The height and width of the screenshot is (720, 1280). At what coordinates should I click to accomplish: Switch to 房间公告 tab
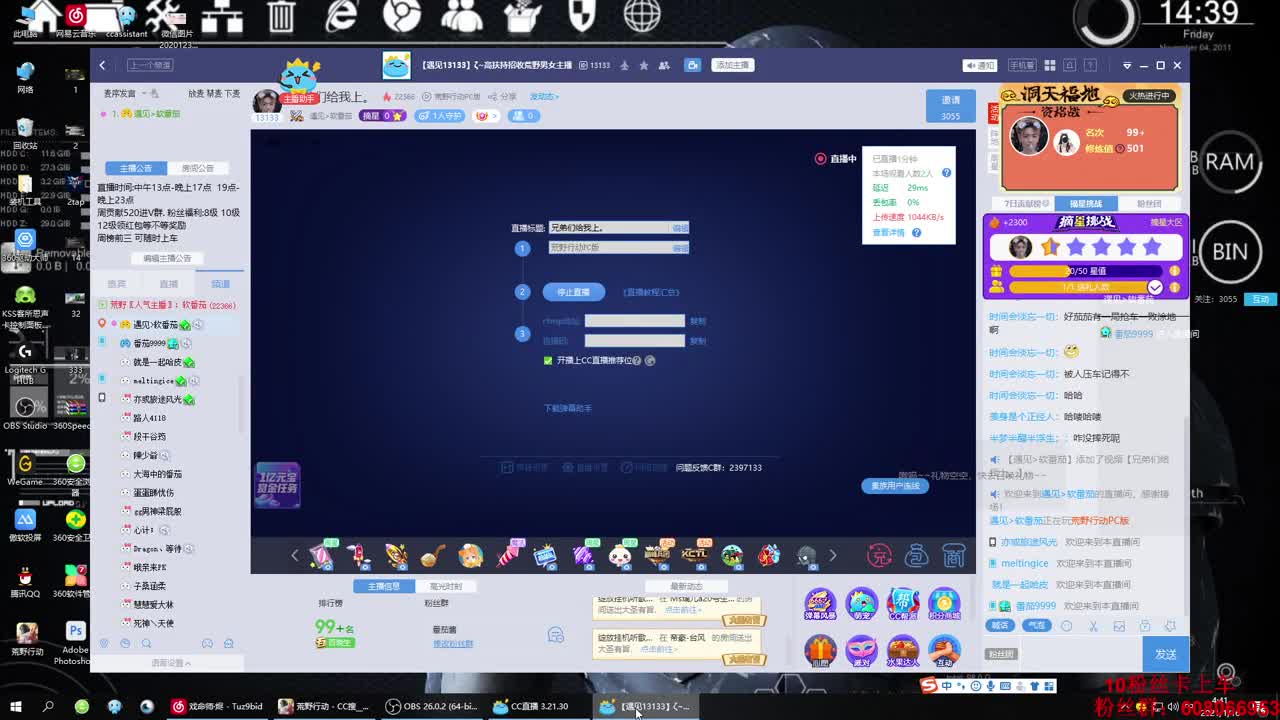(198, 168)
